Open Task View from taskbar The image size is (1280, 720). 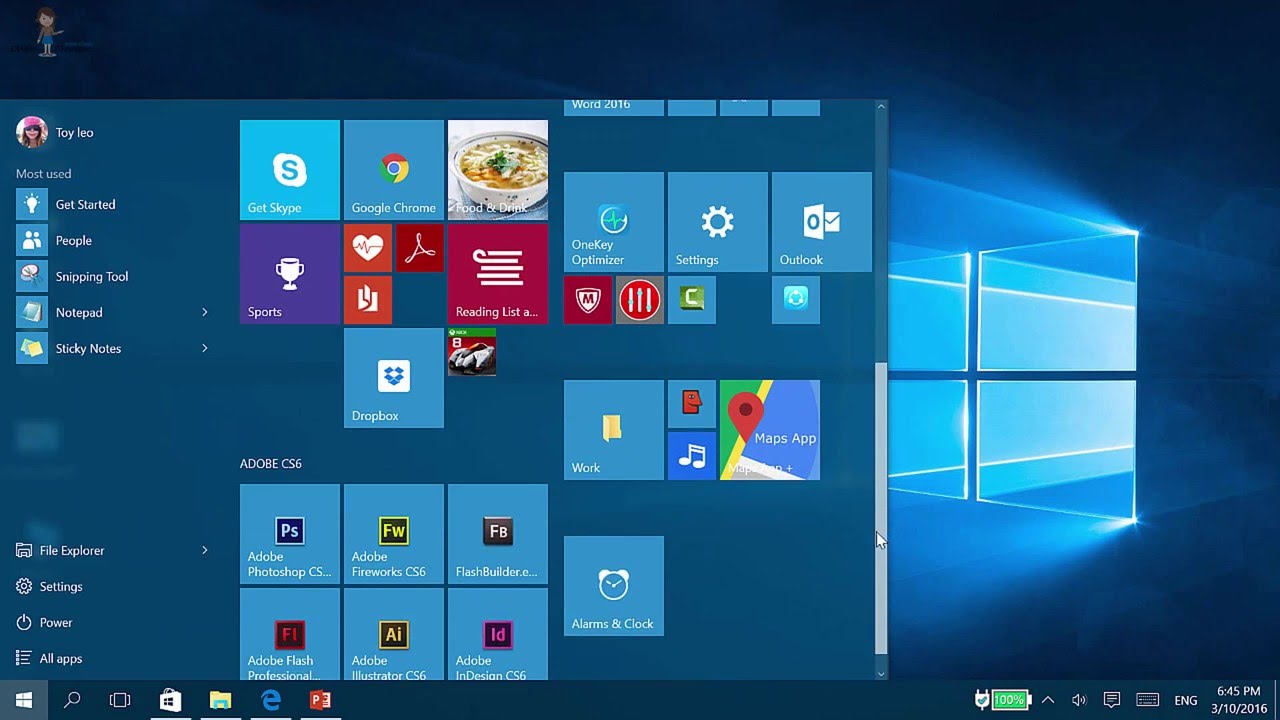click(120, 700)
